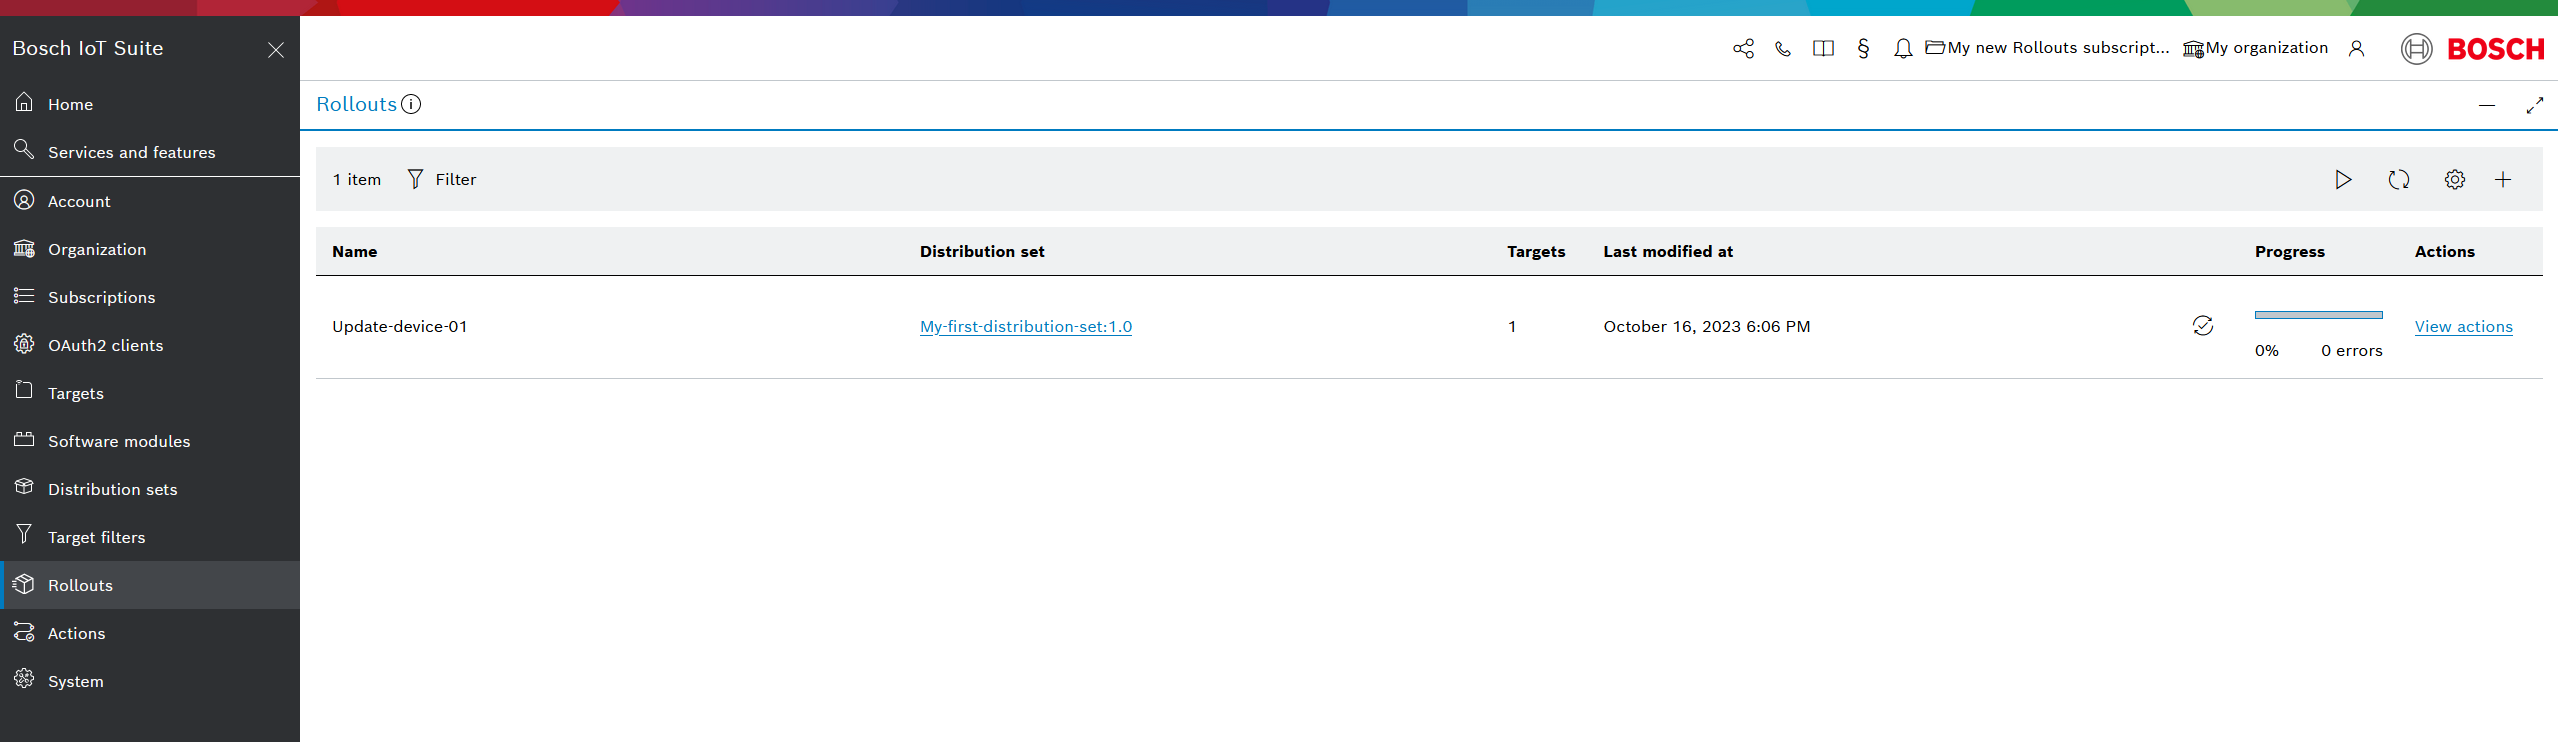
Task: Click the Update-device-01 progress bar
Action: [x=2318, y=315]
